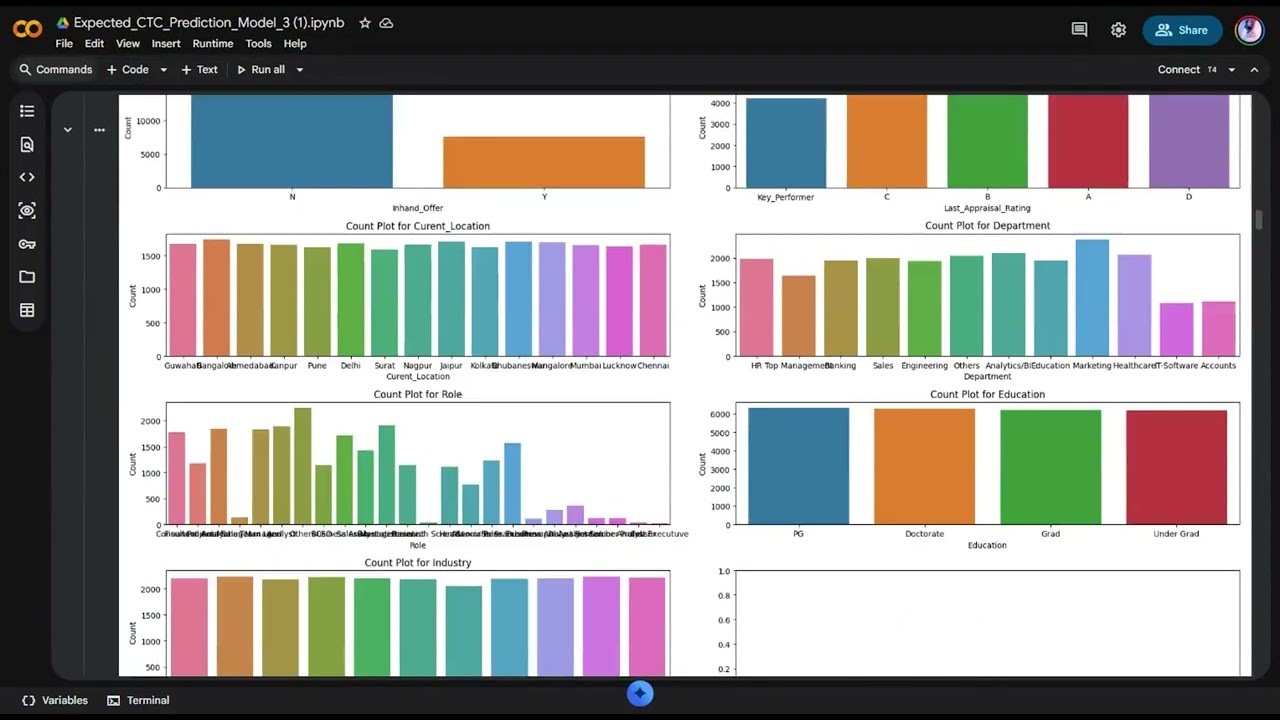The image size is (1280, 720).
Task: Click the cloud saved status icon
Action: 387,22
